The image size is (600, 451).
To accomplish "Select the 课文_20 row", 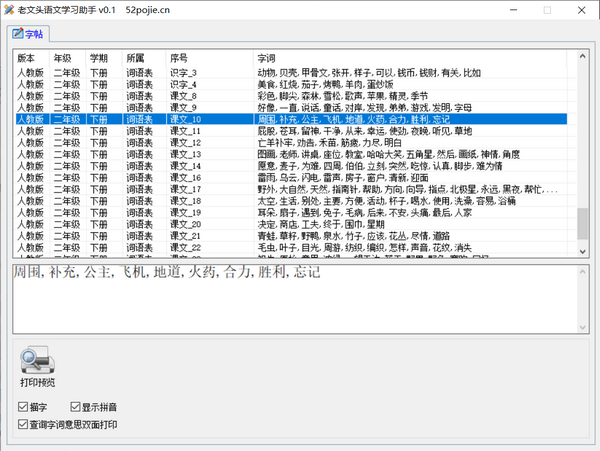I will tap(186, 224).
